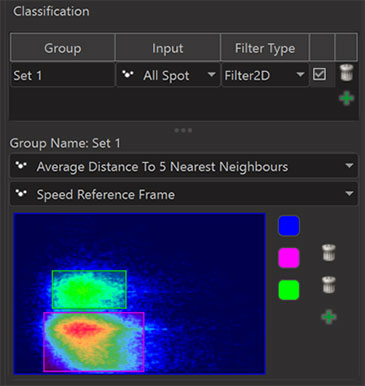Toggle the Set 1 enabled checkbox
Viewport: 365px width, 386px height.
tap(319, 74)
